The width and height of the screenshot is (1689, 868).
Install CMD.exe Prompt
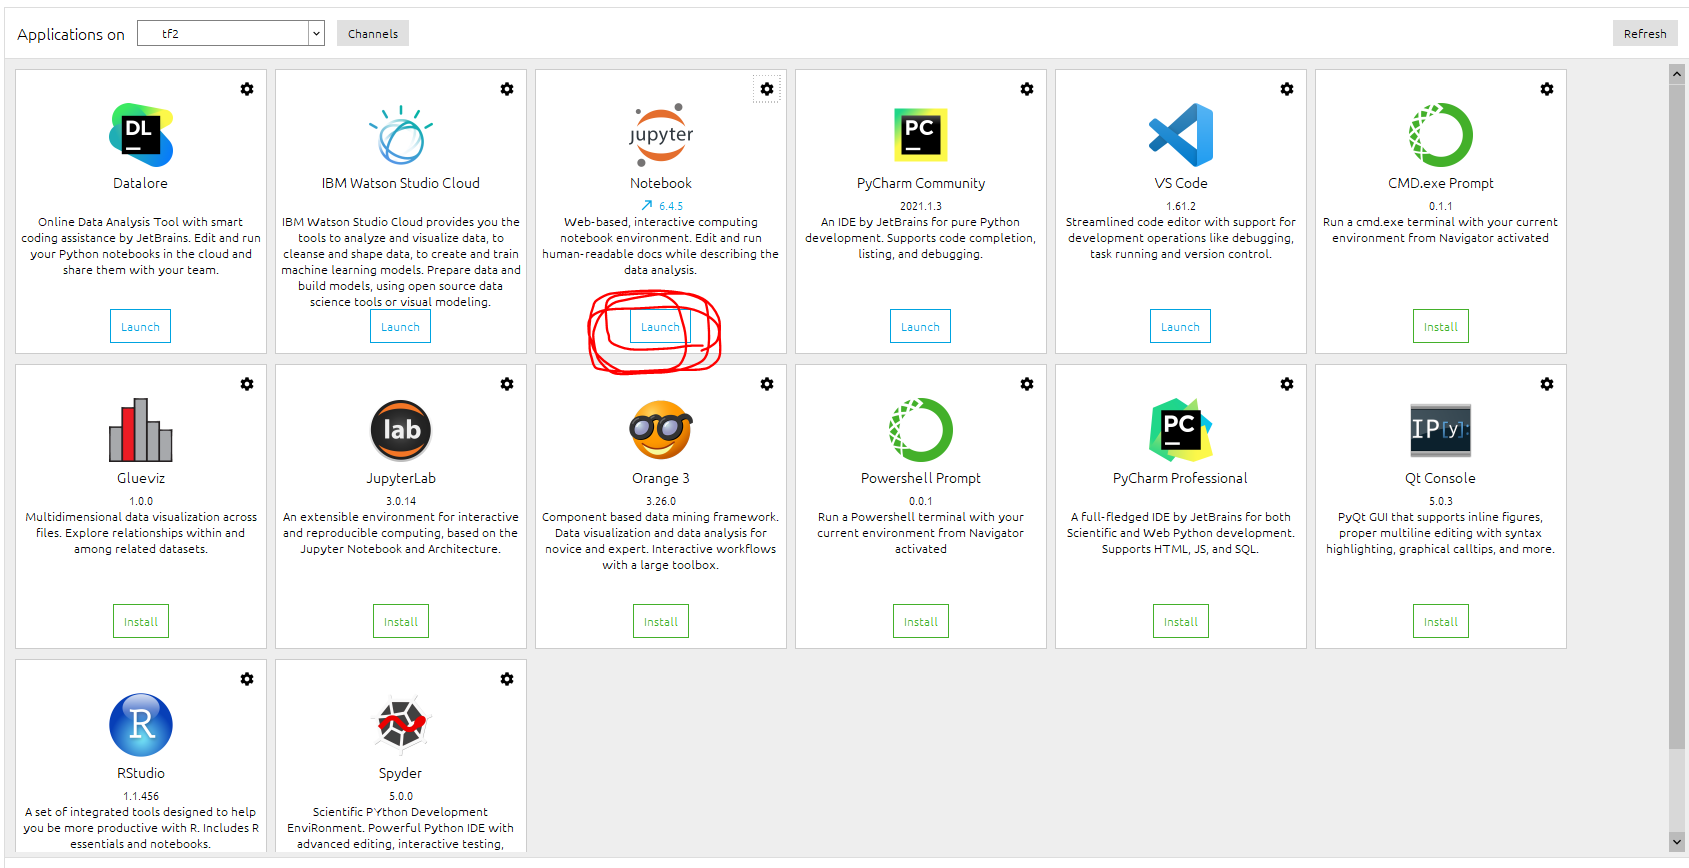click(1441, 326)
